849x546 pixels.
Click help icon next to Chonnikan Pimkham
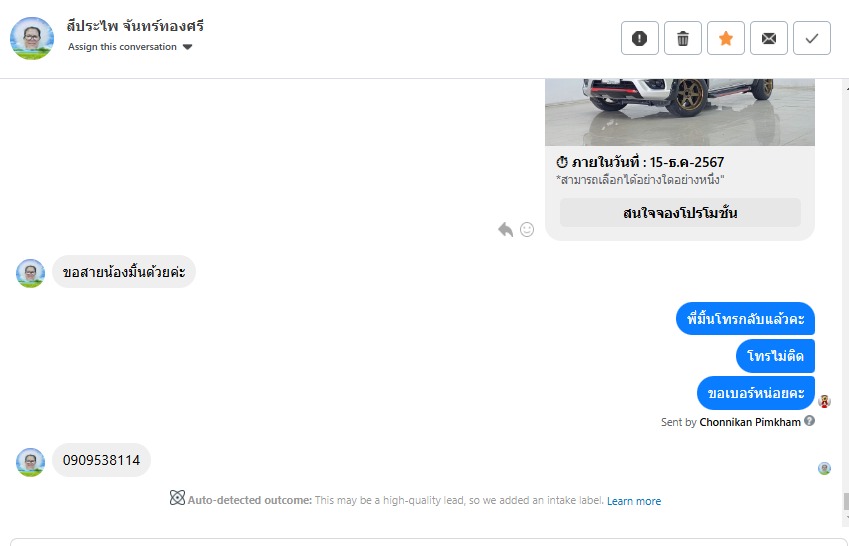click(x=810, y=421)
